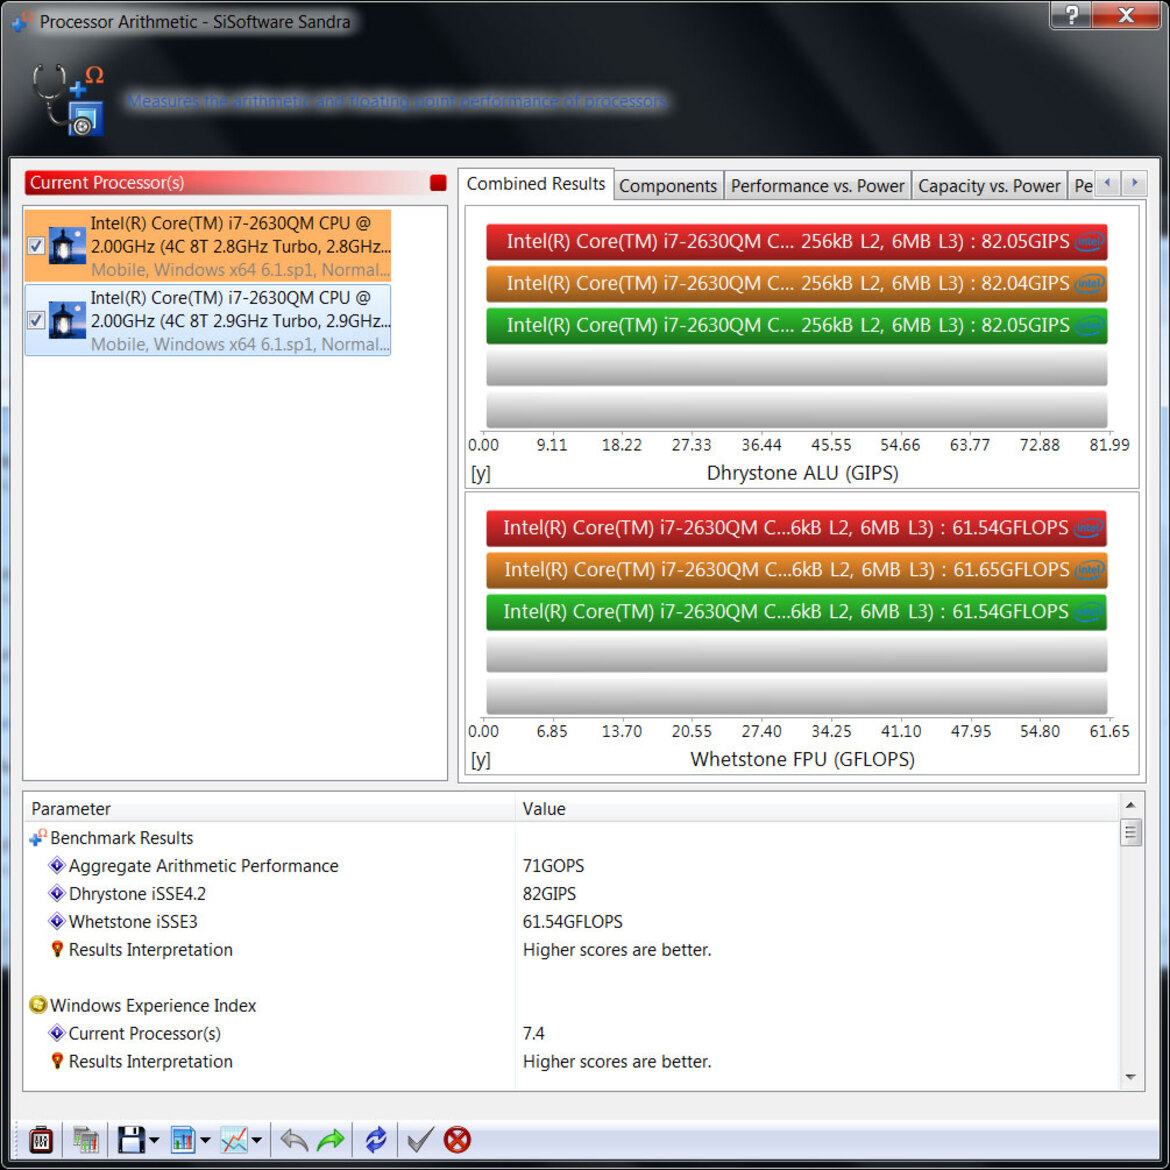Click lighthouse icon of 2.8GHz Turbo processor entry

tap(66, 245)
